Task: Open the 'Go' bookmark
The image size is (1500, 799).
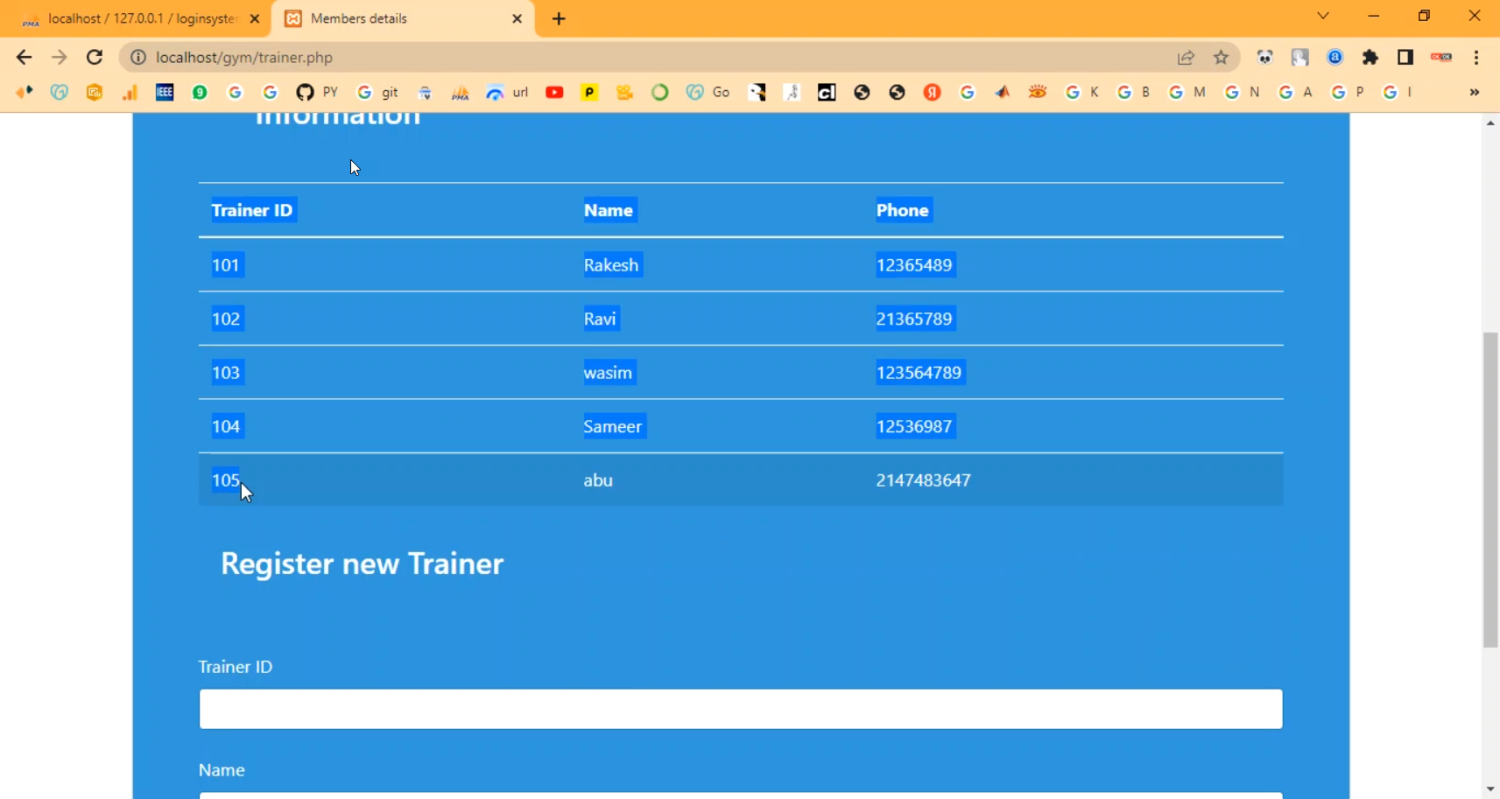Action: (x=709, y=92)
